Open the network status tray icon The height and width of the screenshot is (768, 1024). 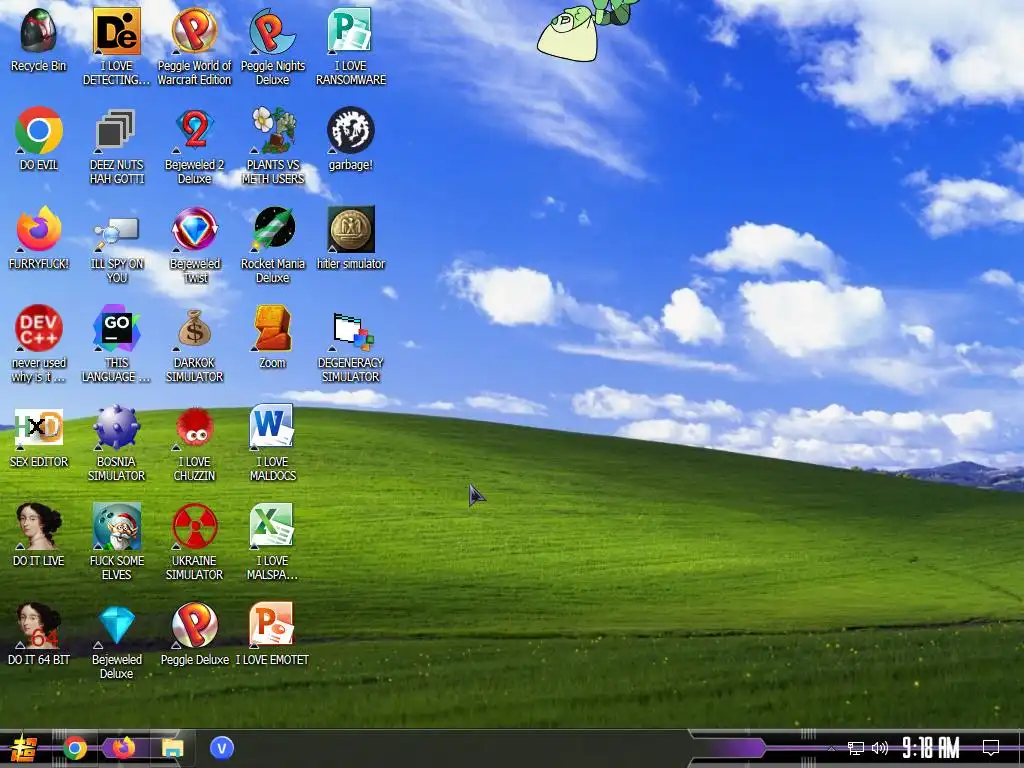pos(856,748)
